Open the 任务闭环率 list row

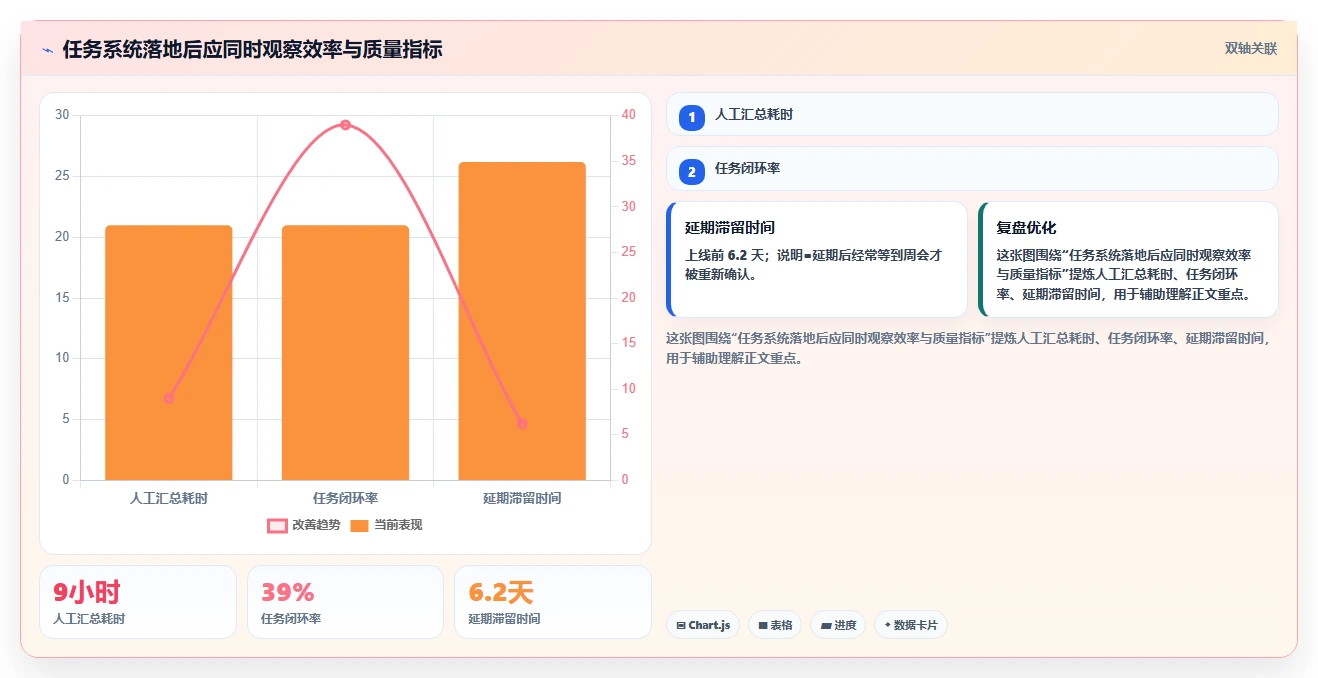pos(972,168)
